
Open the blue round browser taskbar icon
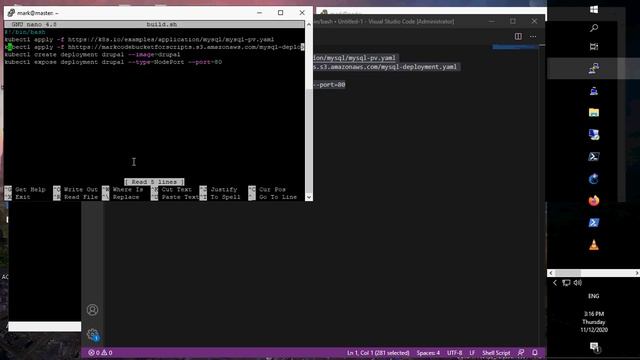click(x=594, y=179)
